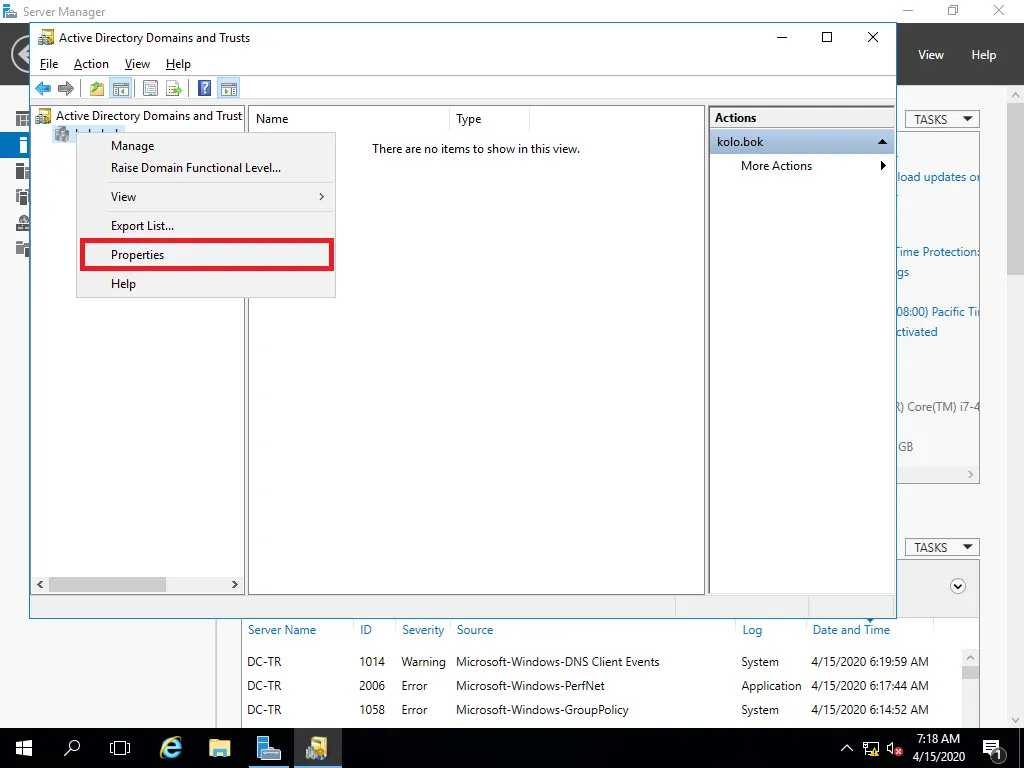This screenshot has width=1024, height=768.
Task: Toggle the Show/Hide Action Pane toolbar icon
Action: [229, 88]
